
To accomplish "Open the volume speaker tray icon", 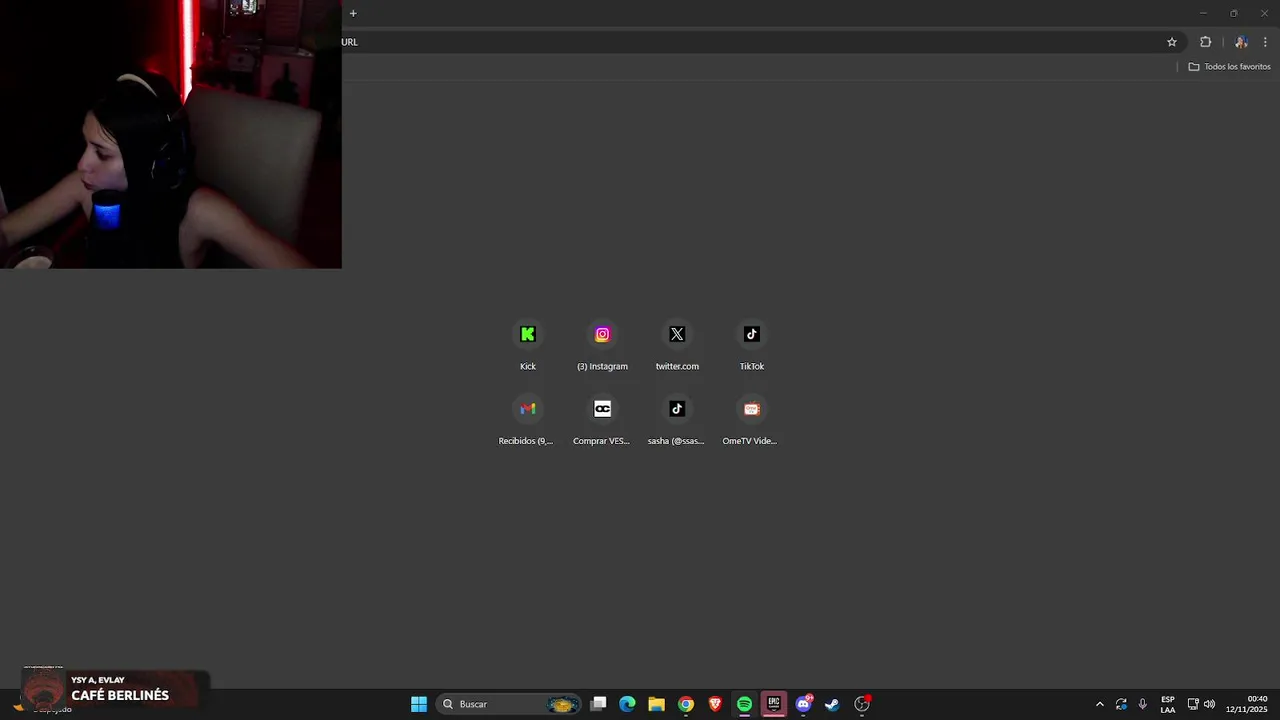I will click(x=1209, y=704).
